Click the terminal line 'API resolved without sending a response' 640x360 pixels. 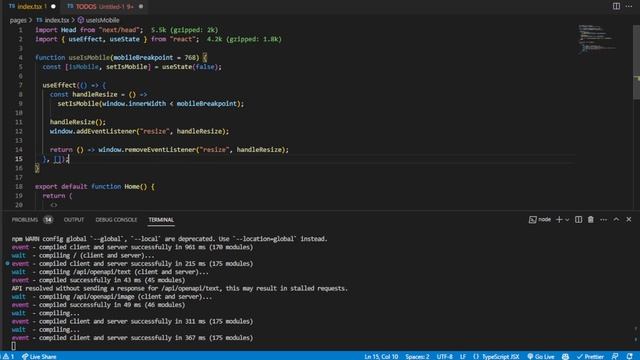[x=180, y=288]
